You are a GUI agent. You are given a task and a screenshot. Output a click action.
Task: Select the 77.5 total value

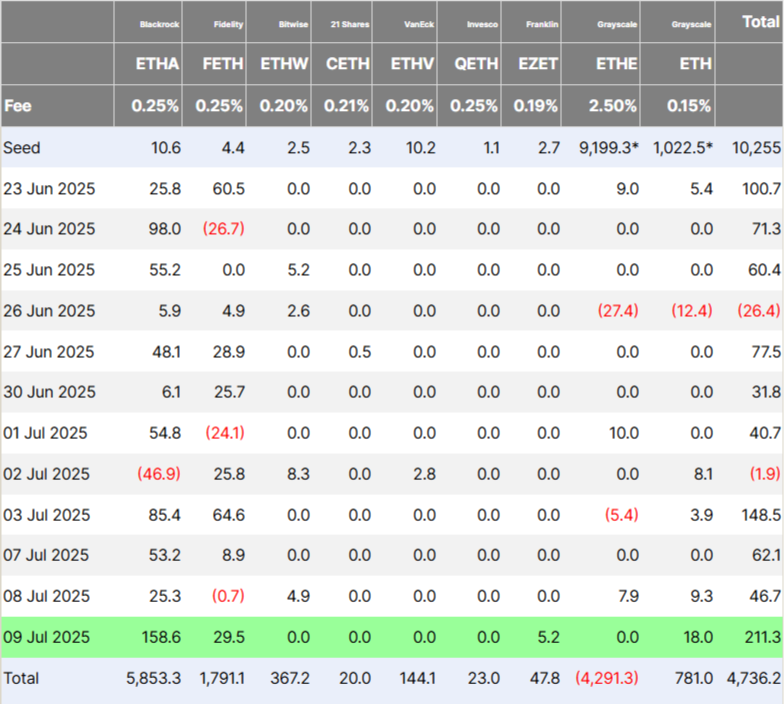(766, 352)
